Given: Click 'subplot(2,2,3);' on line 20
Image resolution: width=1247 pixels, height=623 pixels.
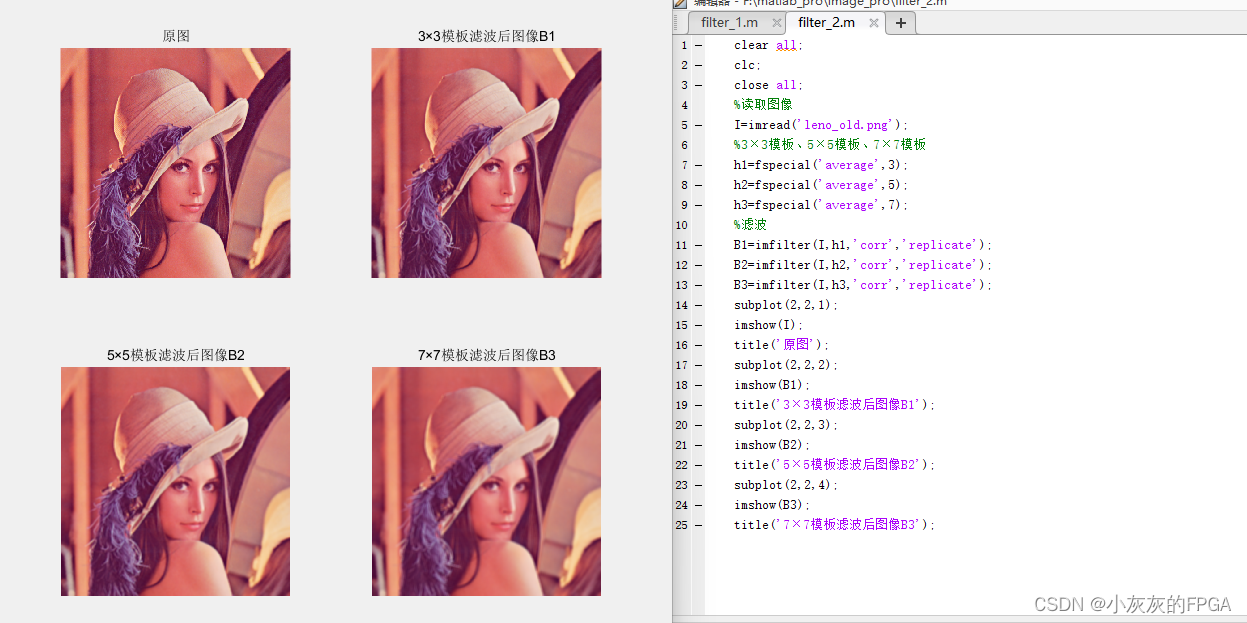Looking at the screenshot, I should coord(786,425).
